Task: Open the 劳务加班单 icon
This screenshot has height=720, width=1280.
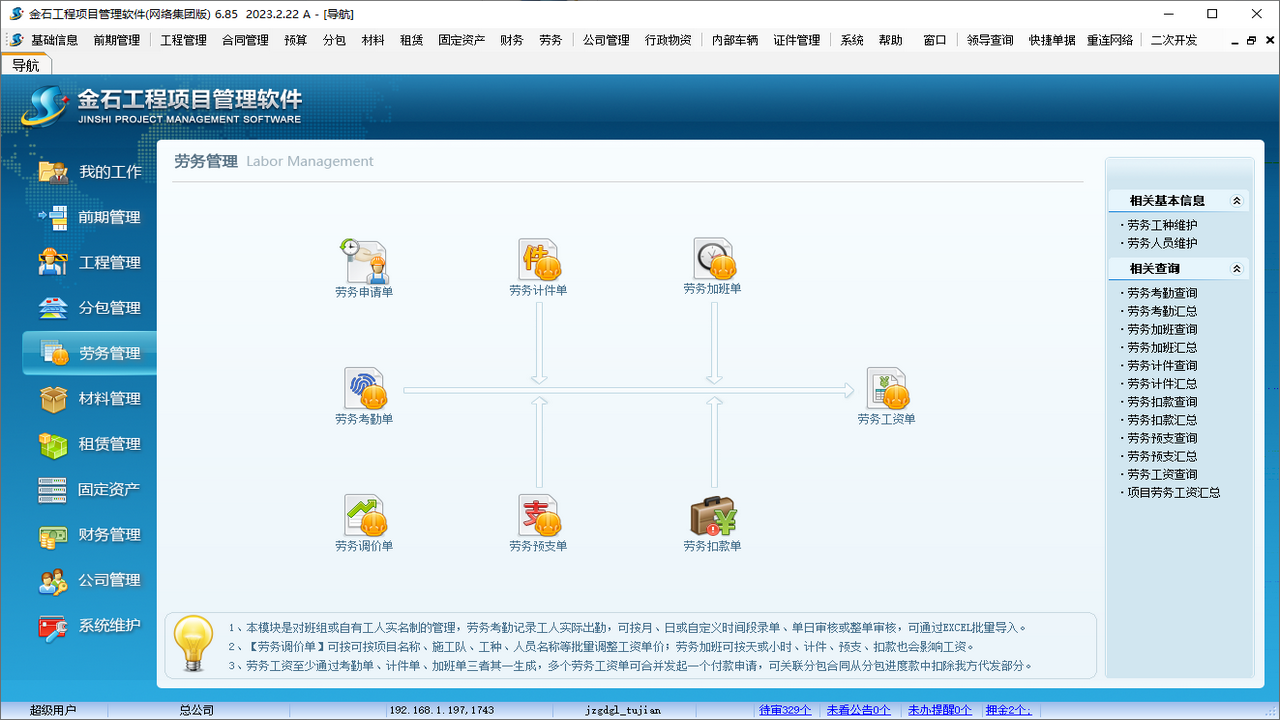Action: (x=713, y=259)
